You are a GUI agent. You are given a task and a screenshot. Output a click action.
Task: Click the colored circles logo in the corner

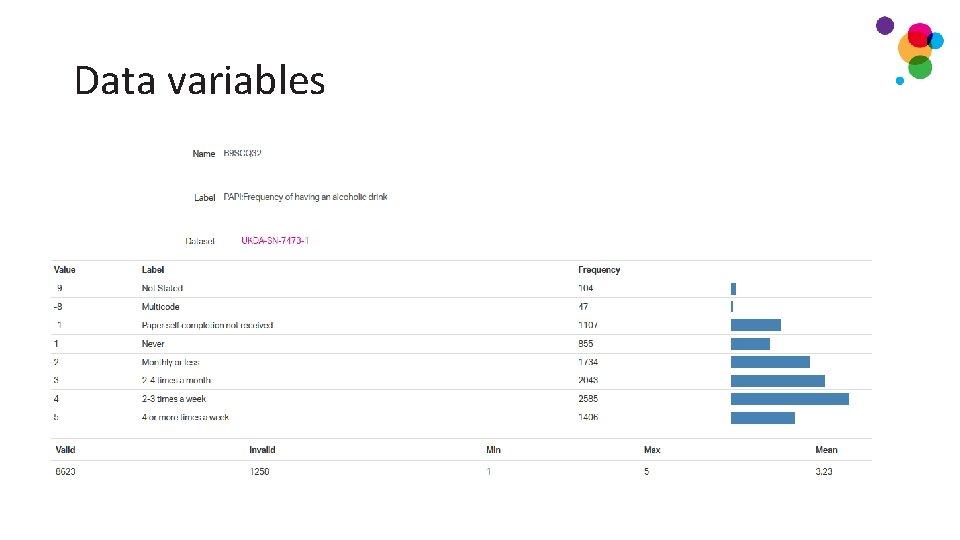(910, 50)
